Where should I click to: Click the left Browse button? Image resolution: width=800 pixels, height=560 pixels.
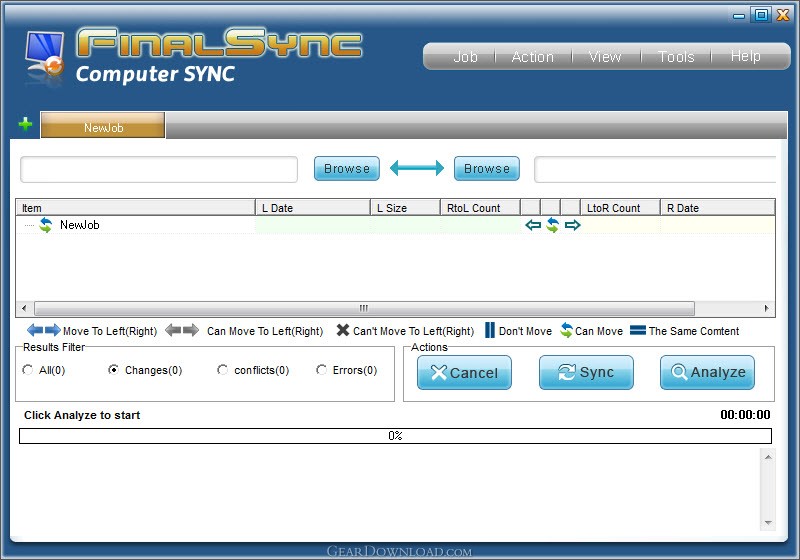pyautogui.click(x=347, y=168)
